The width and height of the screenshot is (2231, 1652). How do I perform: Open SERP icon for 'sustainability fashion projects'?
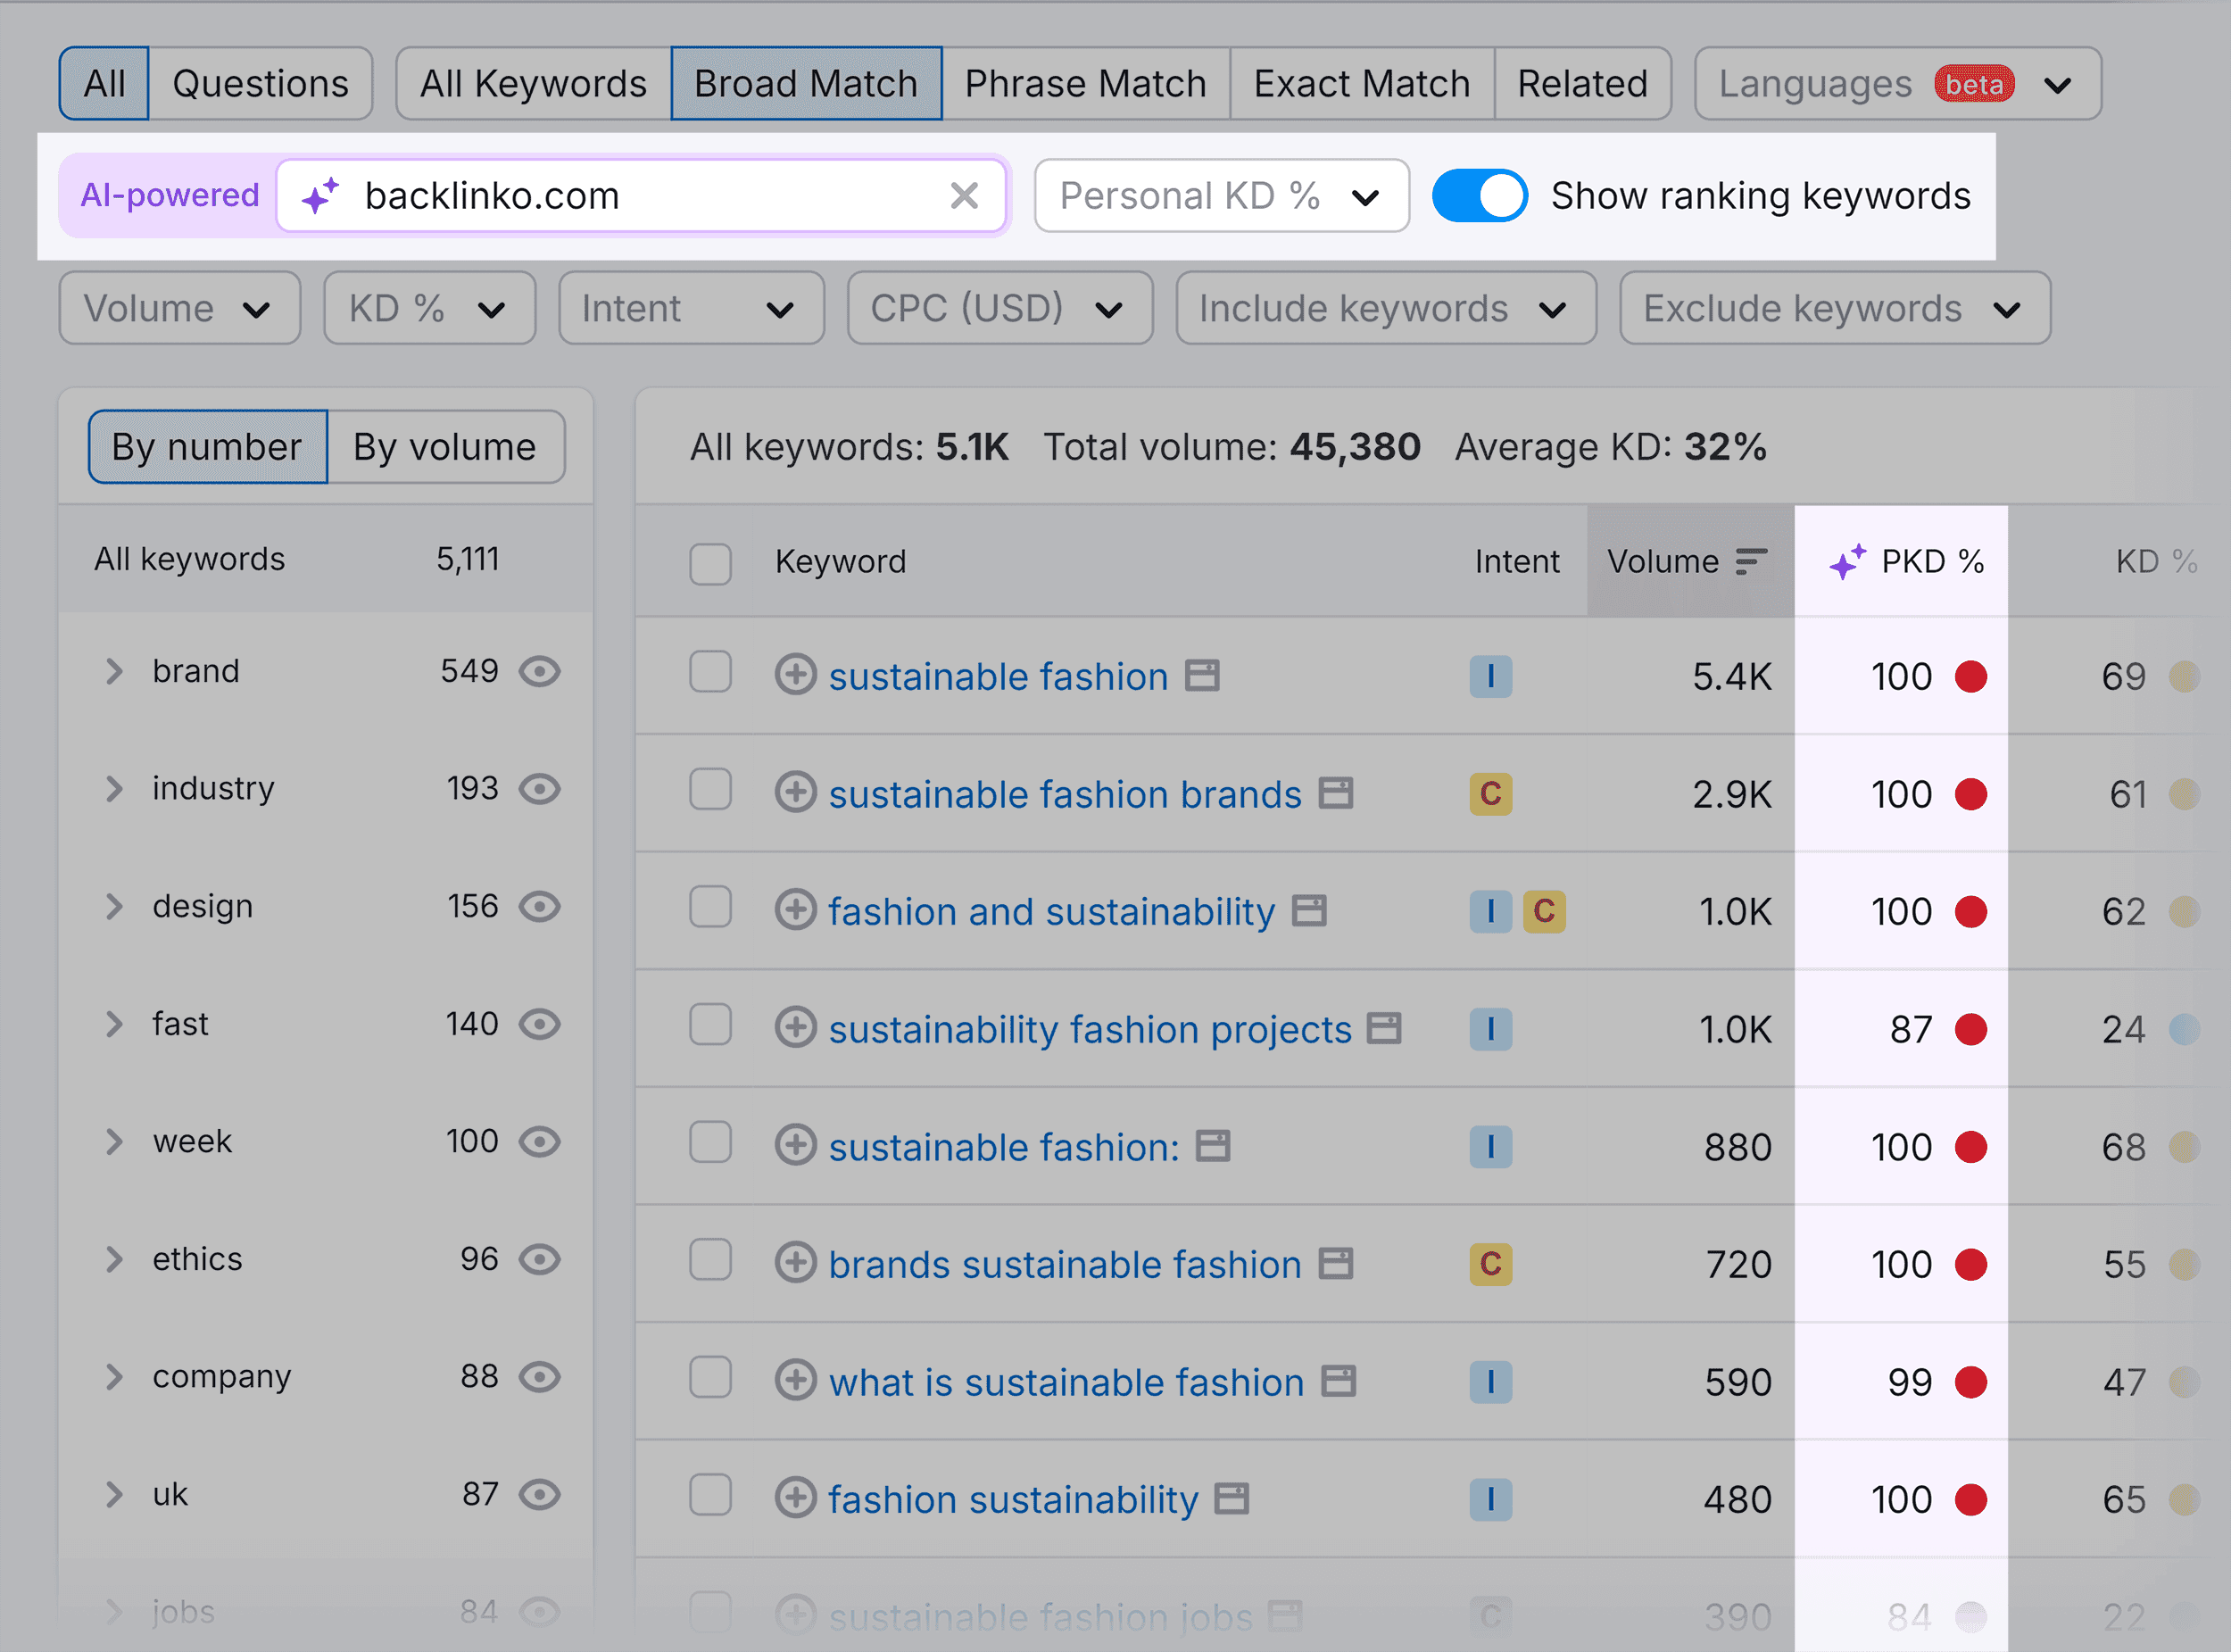[1384, 1029]
